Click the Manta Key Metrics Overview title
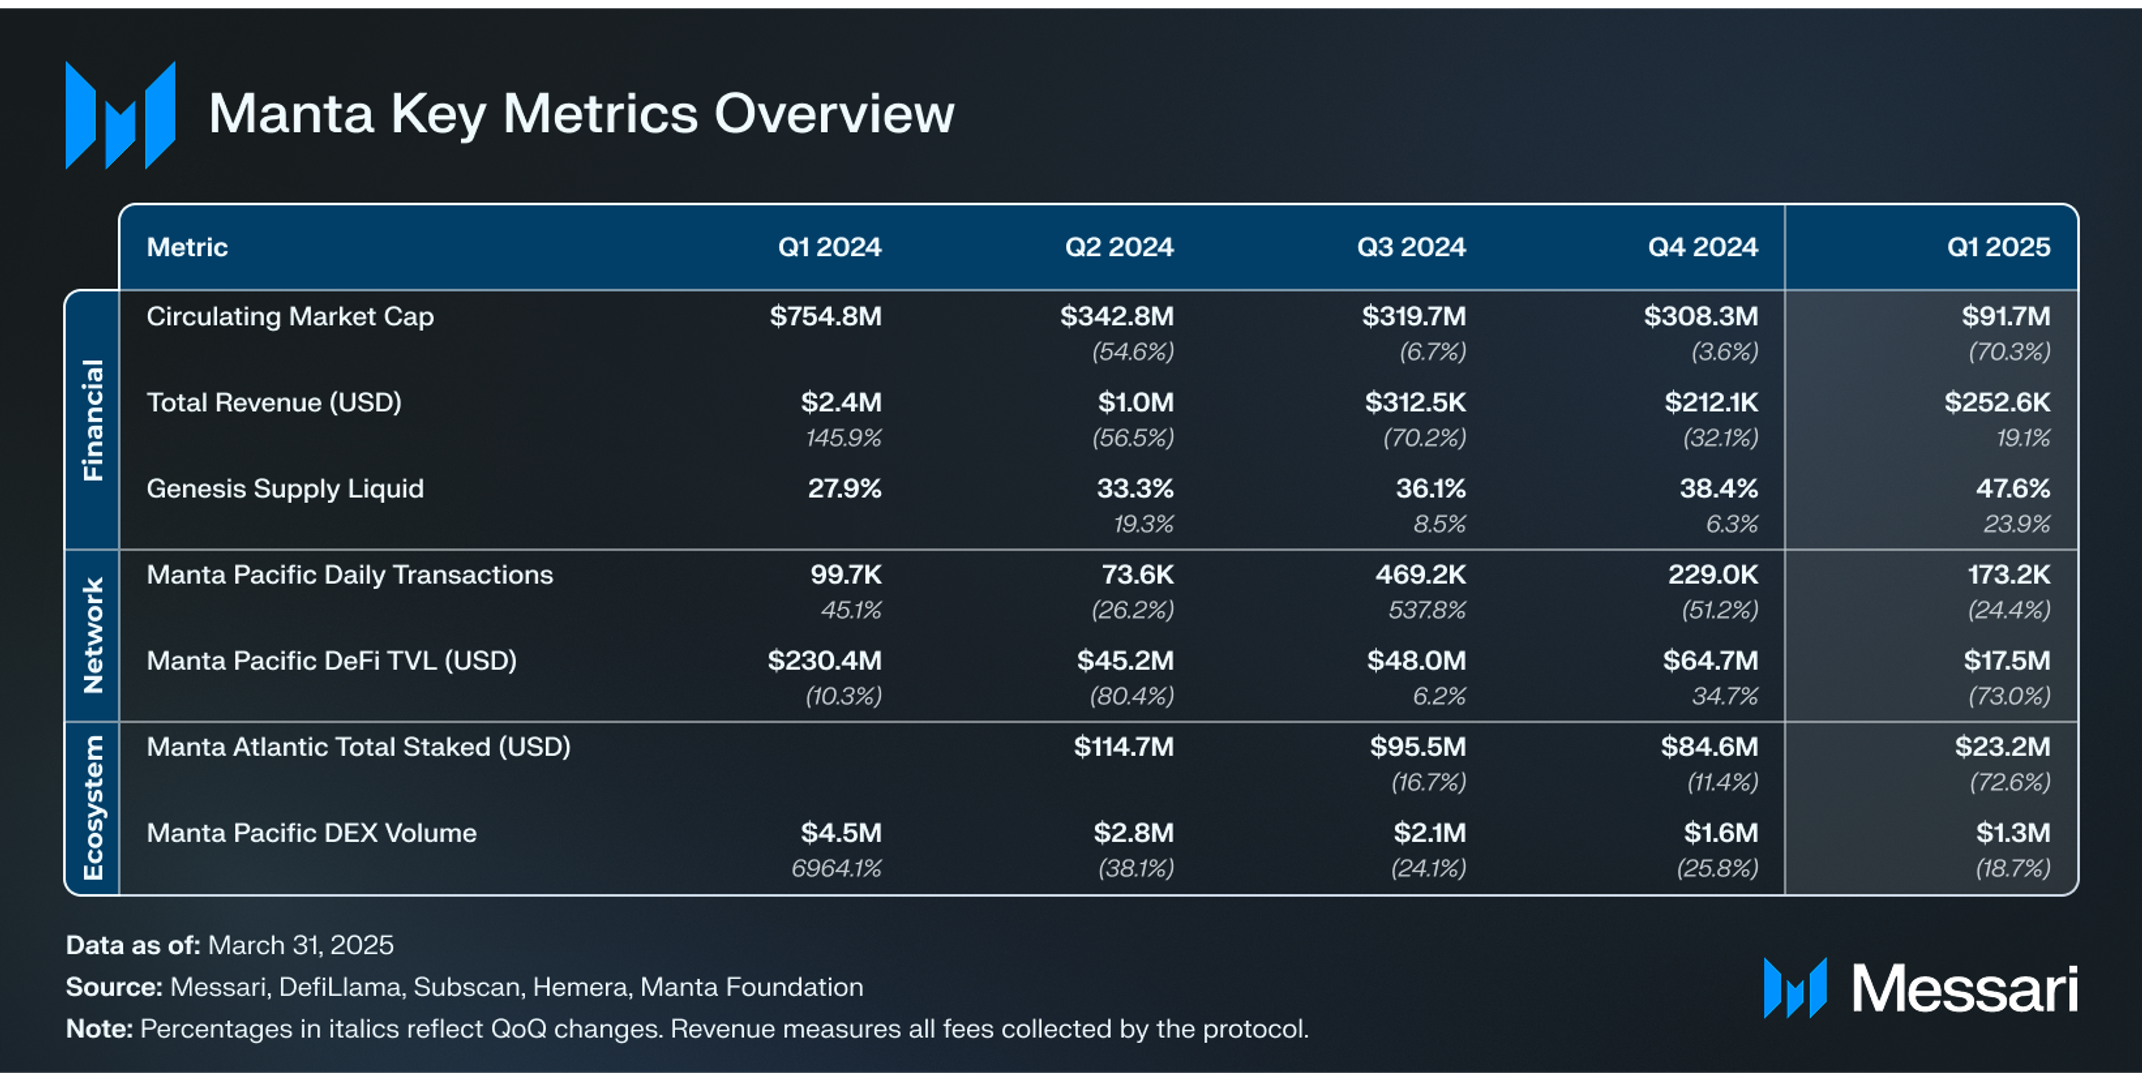The width and height of the screenshot is (2142, 1080). (x=581, y=114)
